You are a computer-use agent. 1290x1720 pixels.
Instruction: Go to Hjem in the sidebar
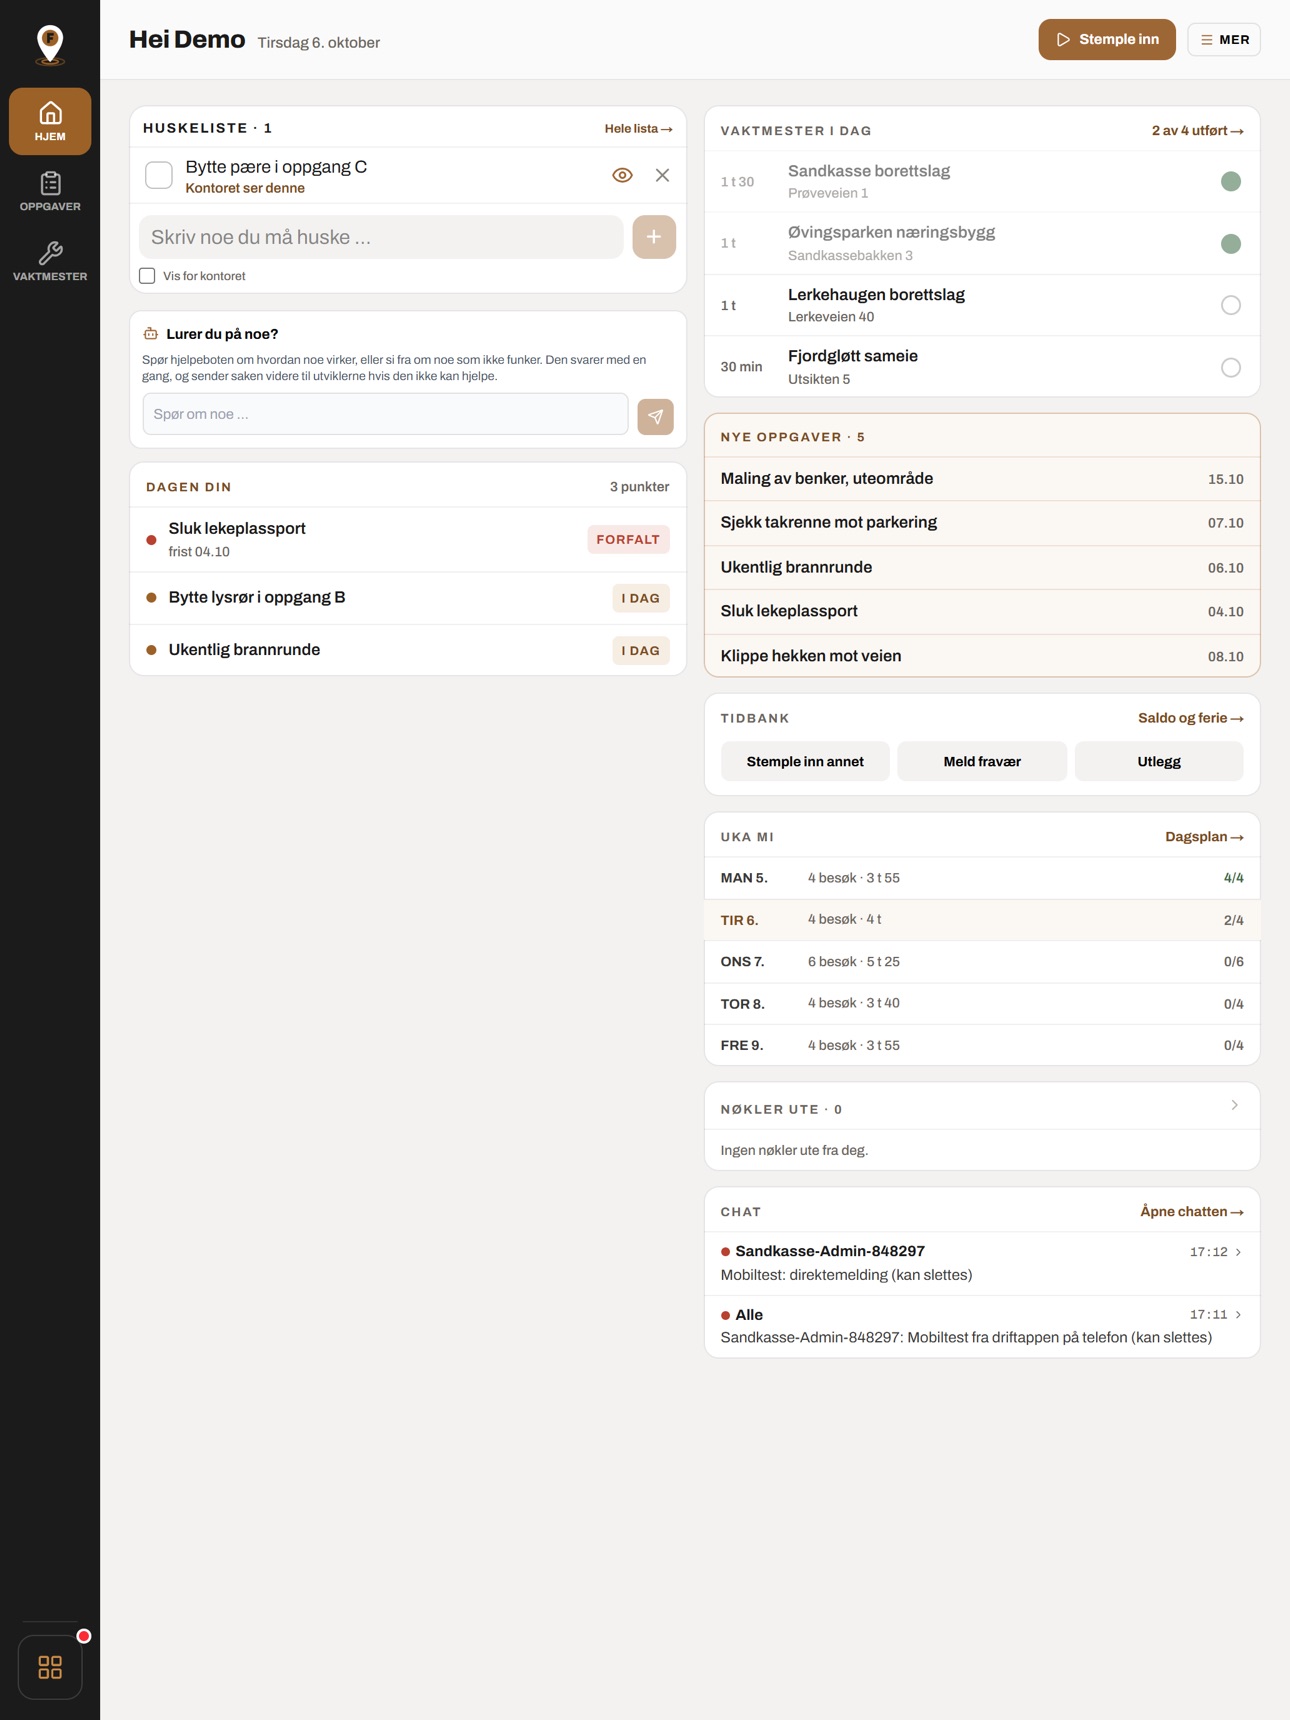[x=50, y=122]
